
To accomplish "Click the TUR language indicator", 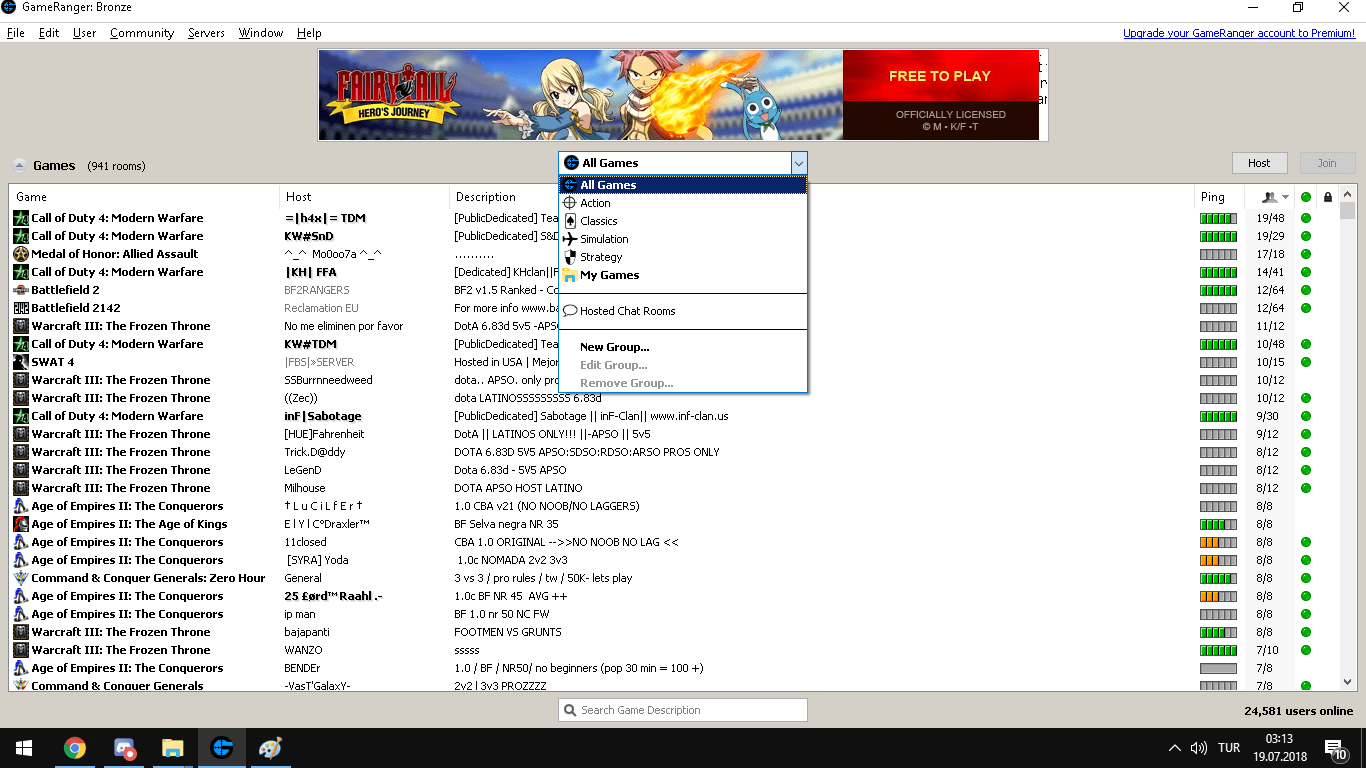I will (1229, 748).
